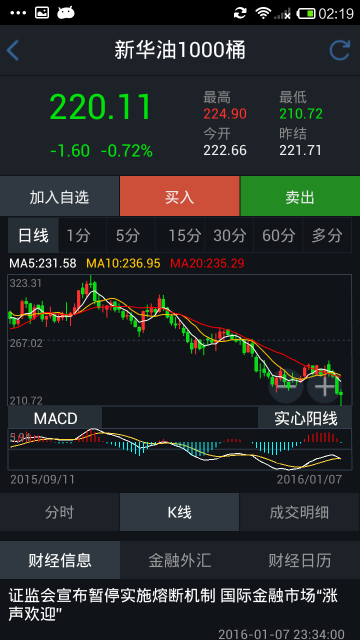Tap the Android robot notification icon
Screen dimensions: 360x640
(x=66, y=13)
